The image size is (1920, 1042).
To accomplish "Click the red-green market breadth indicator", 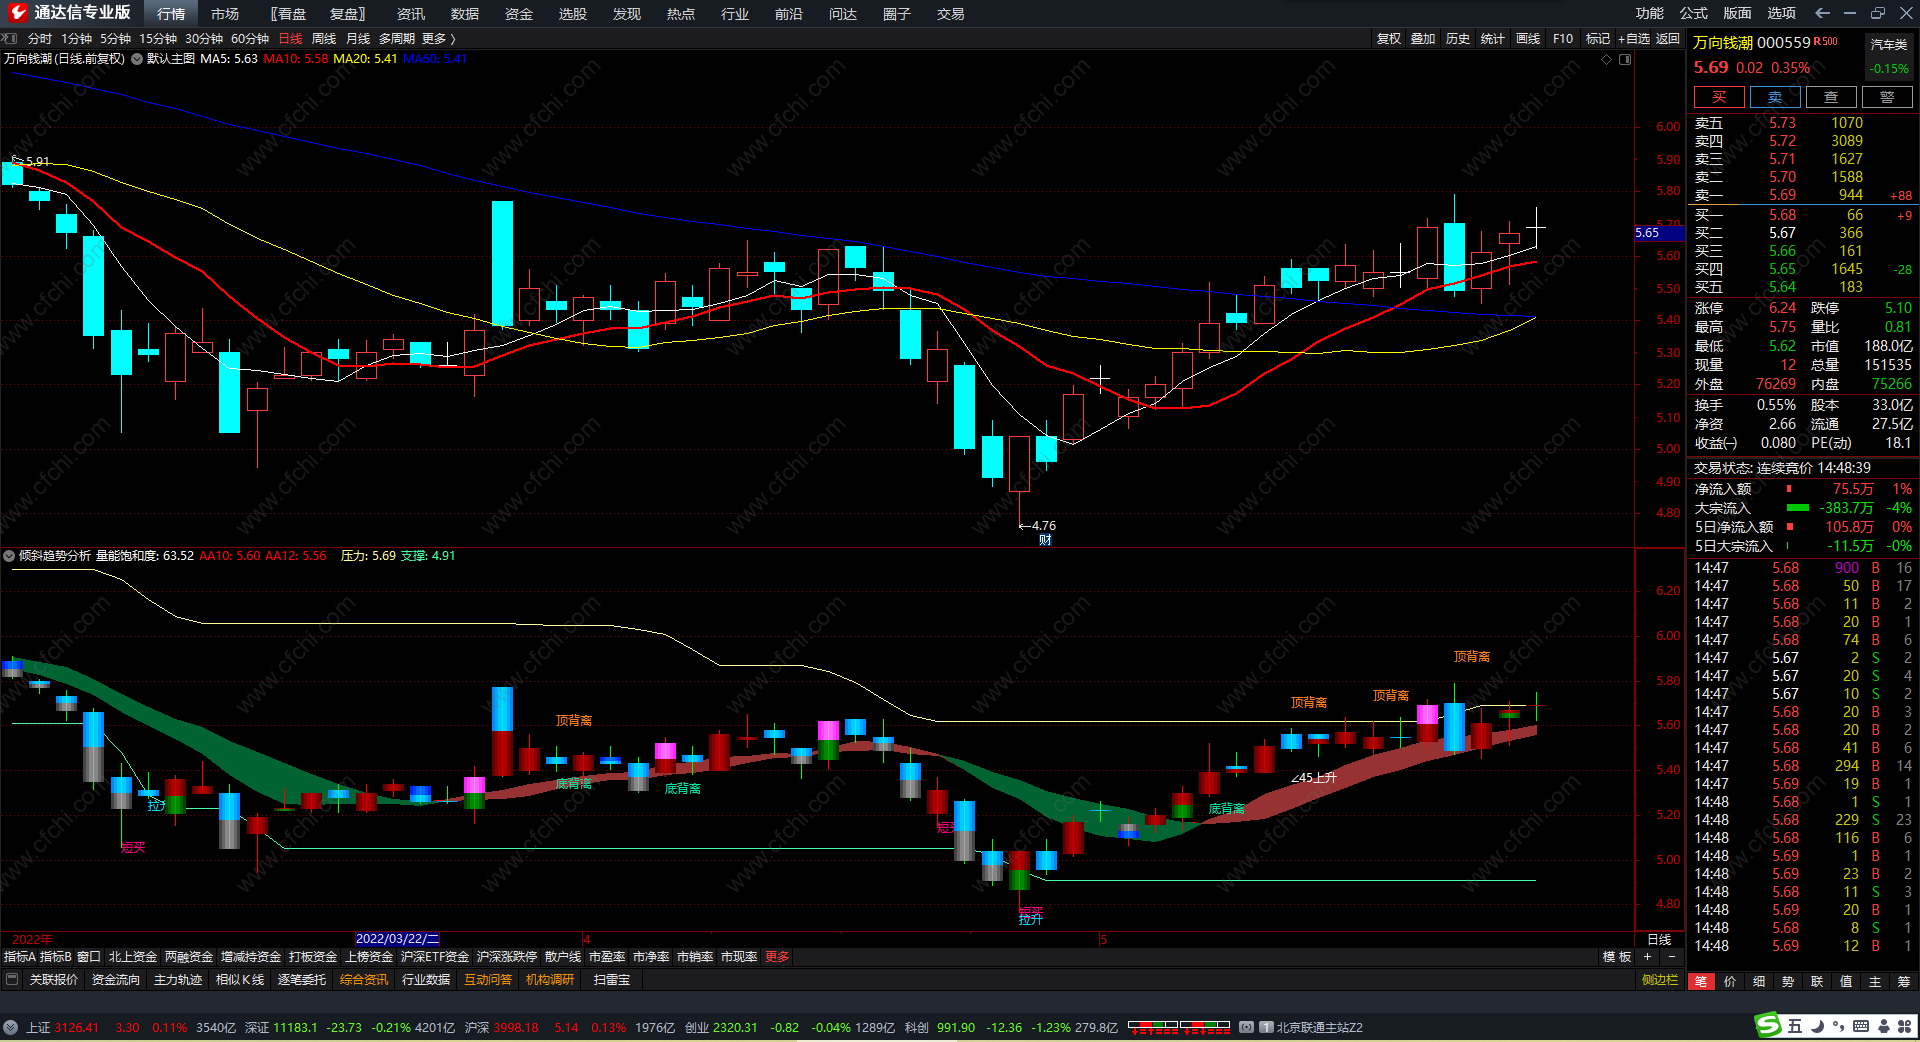I will point(1179,1026).
